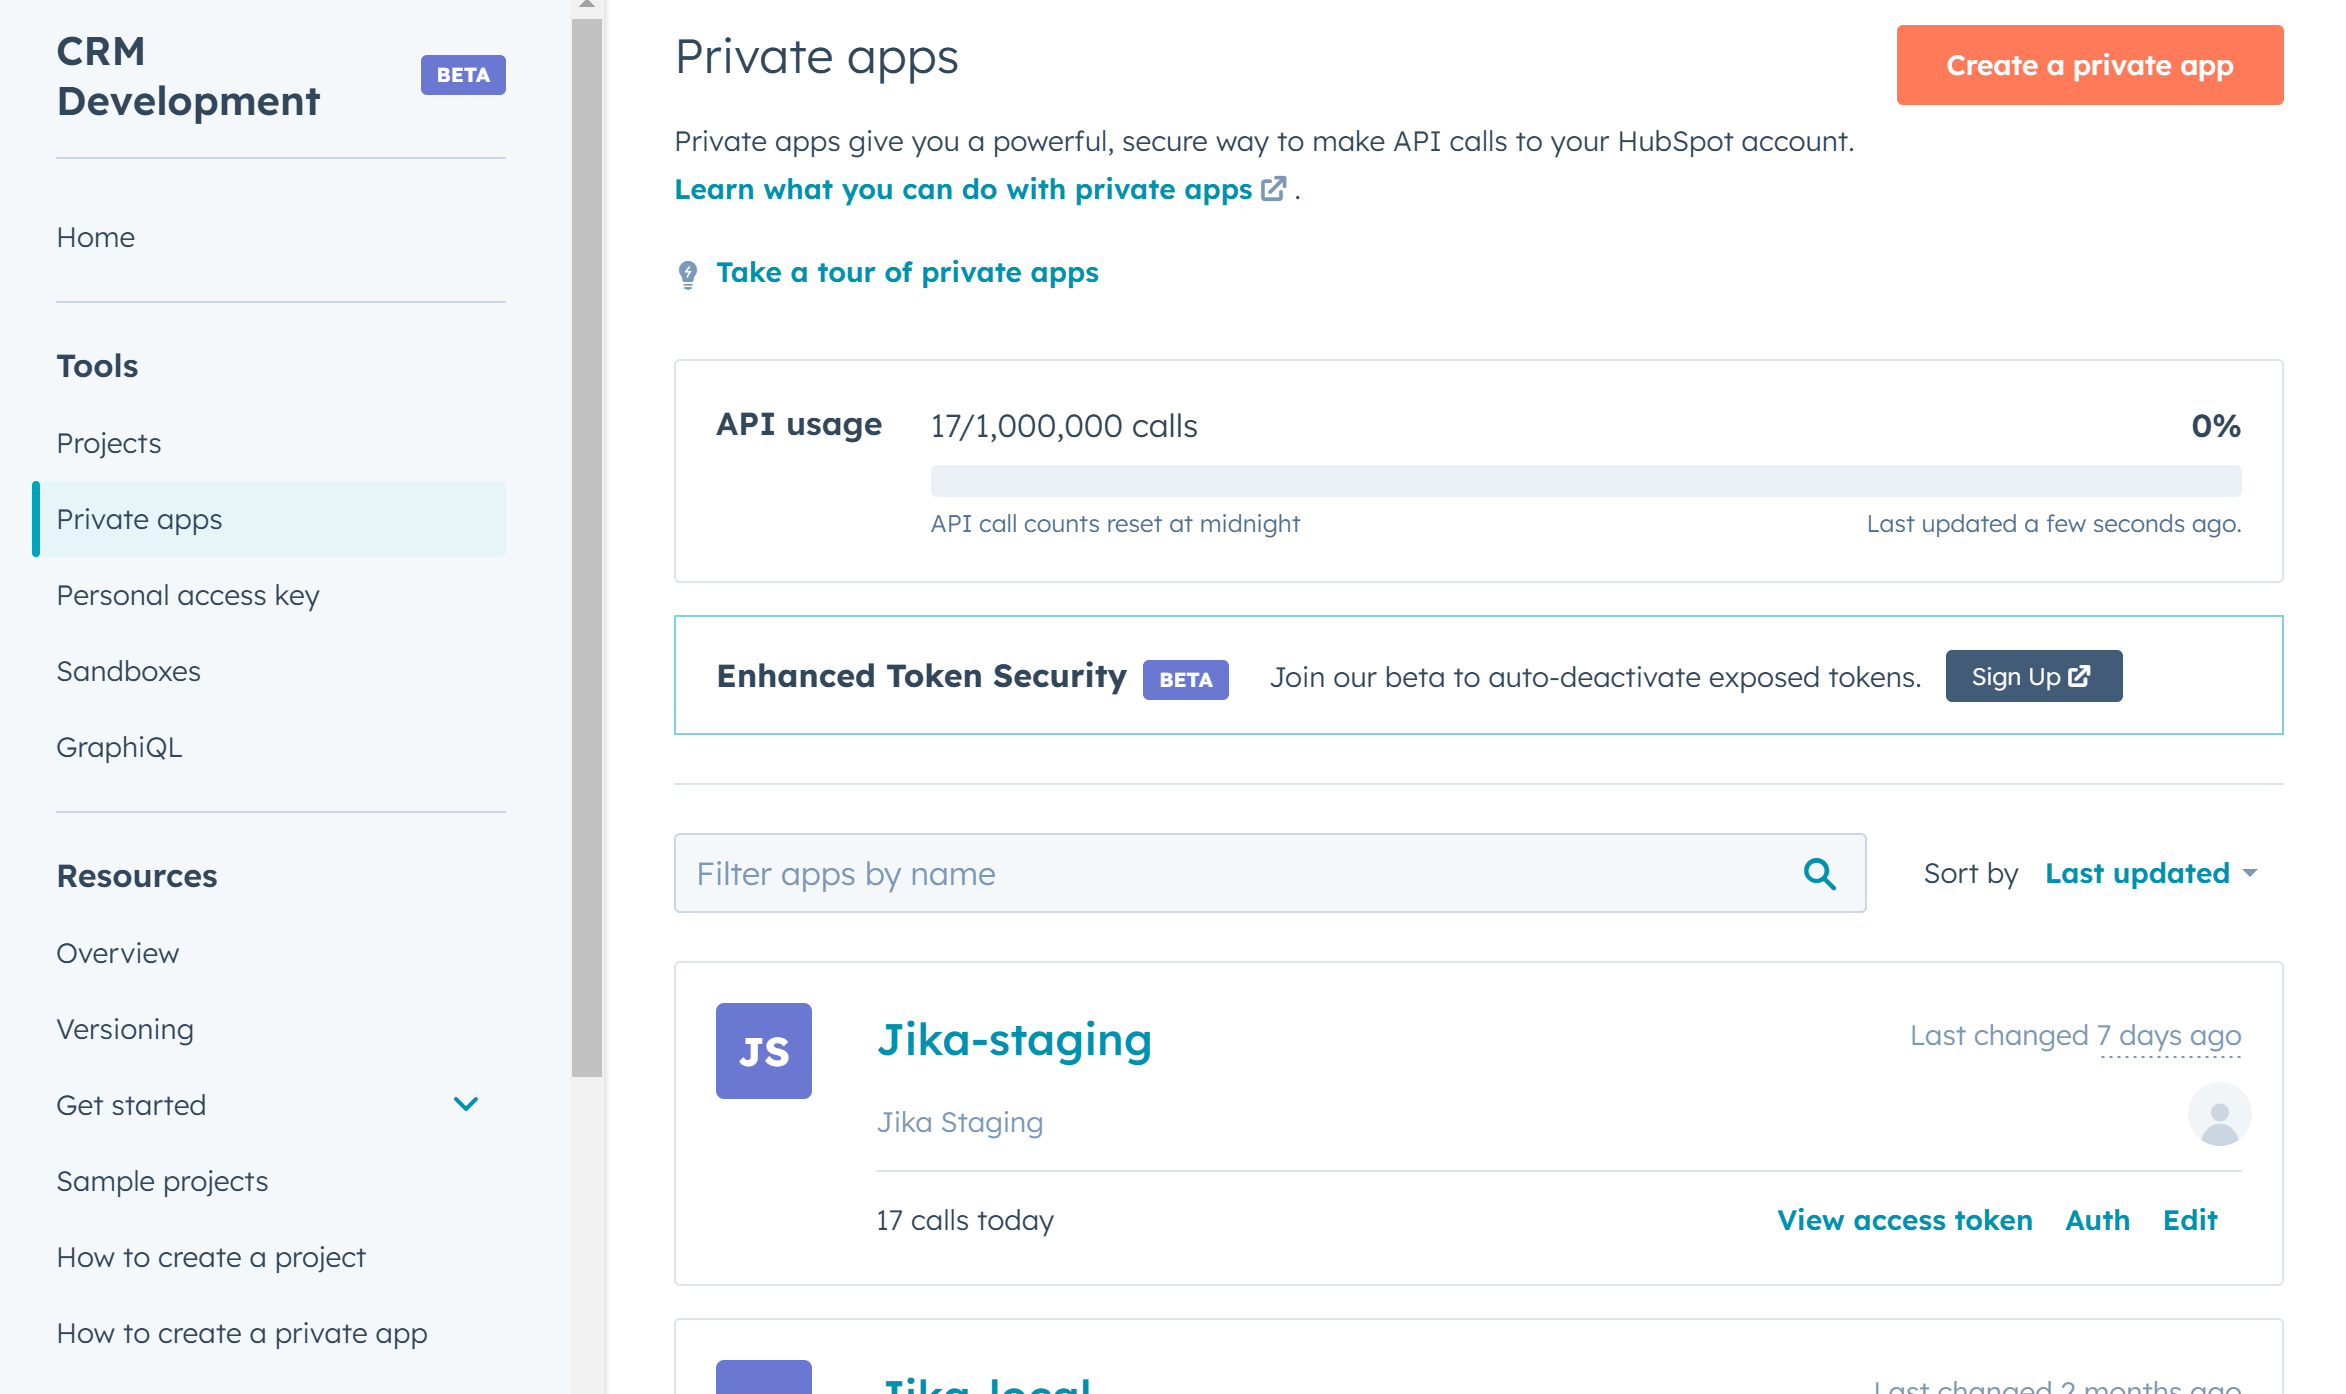Focus the Filter apps by name field
Viewport: 2346px width, 1394px height.
click(1270, 873)
